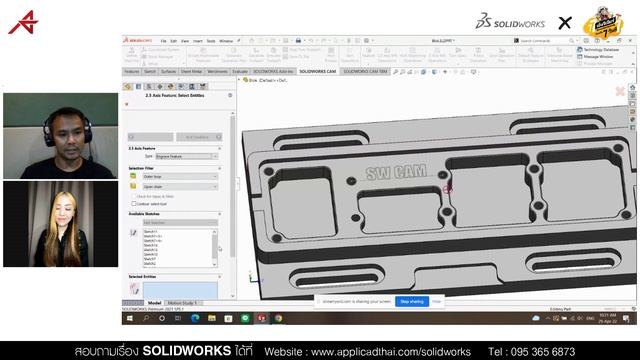Click the help icon in PropertyManager header

(x=230, y=95)
